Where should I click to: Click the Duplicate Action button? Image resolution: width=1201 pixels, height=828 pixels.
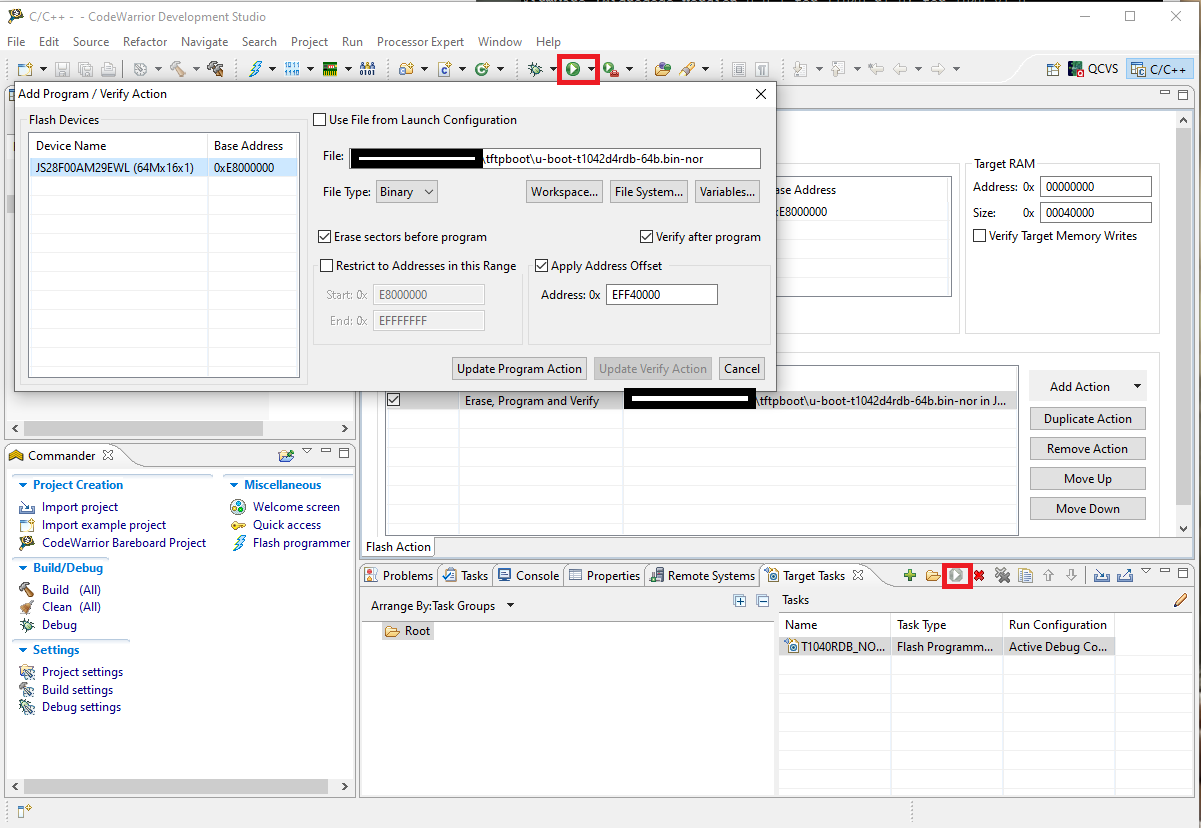click(1087, 419)
